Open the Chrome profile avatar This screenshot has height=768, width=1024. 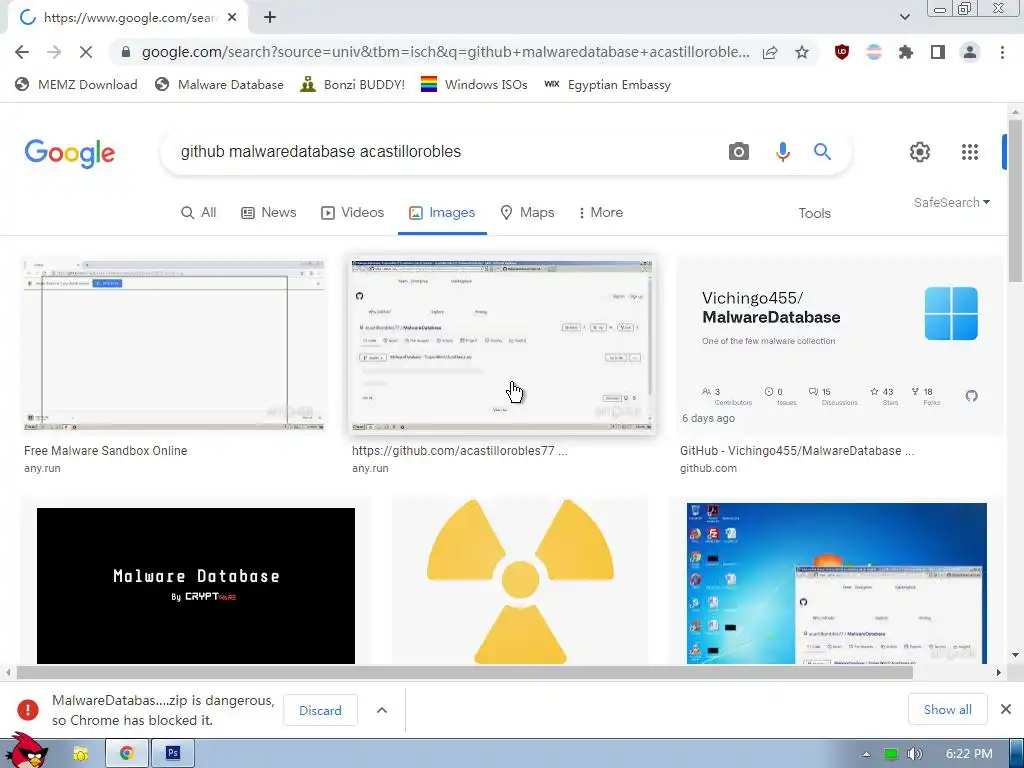(x=970, y=52)
